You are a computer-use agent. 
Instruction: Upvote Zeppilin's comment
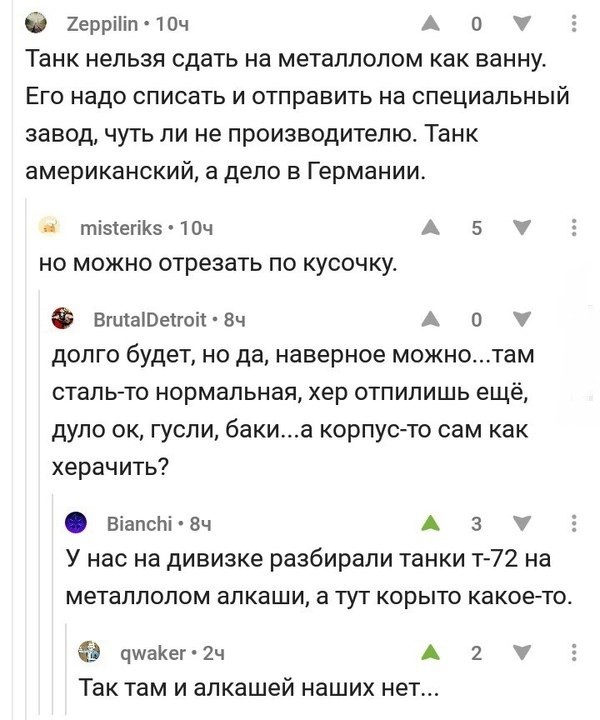pyautogui.click(x=428, y=24)
